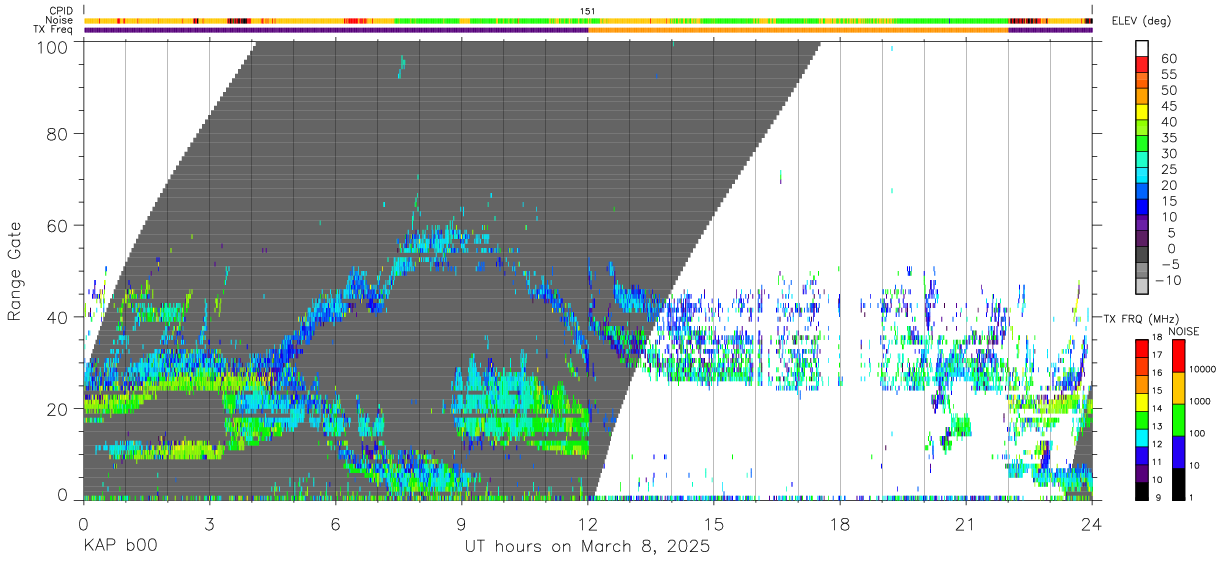Click elevation legend value 50
This screenshot has width=1228, height=567.
pyautogui.click(x=1169, y=90)
